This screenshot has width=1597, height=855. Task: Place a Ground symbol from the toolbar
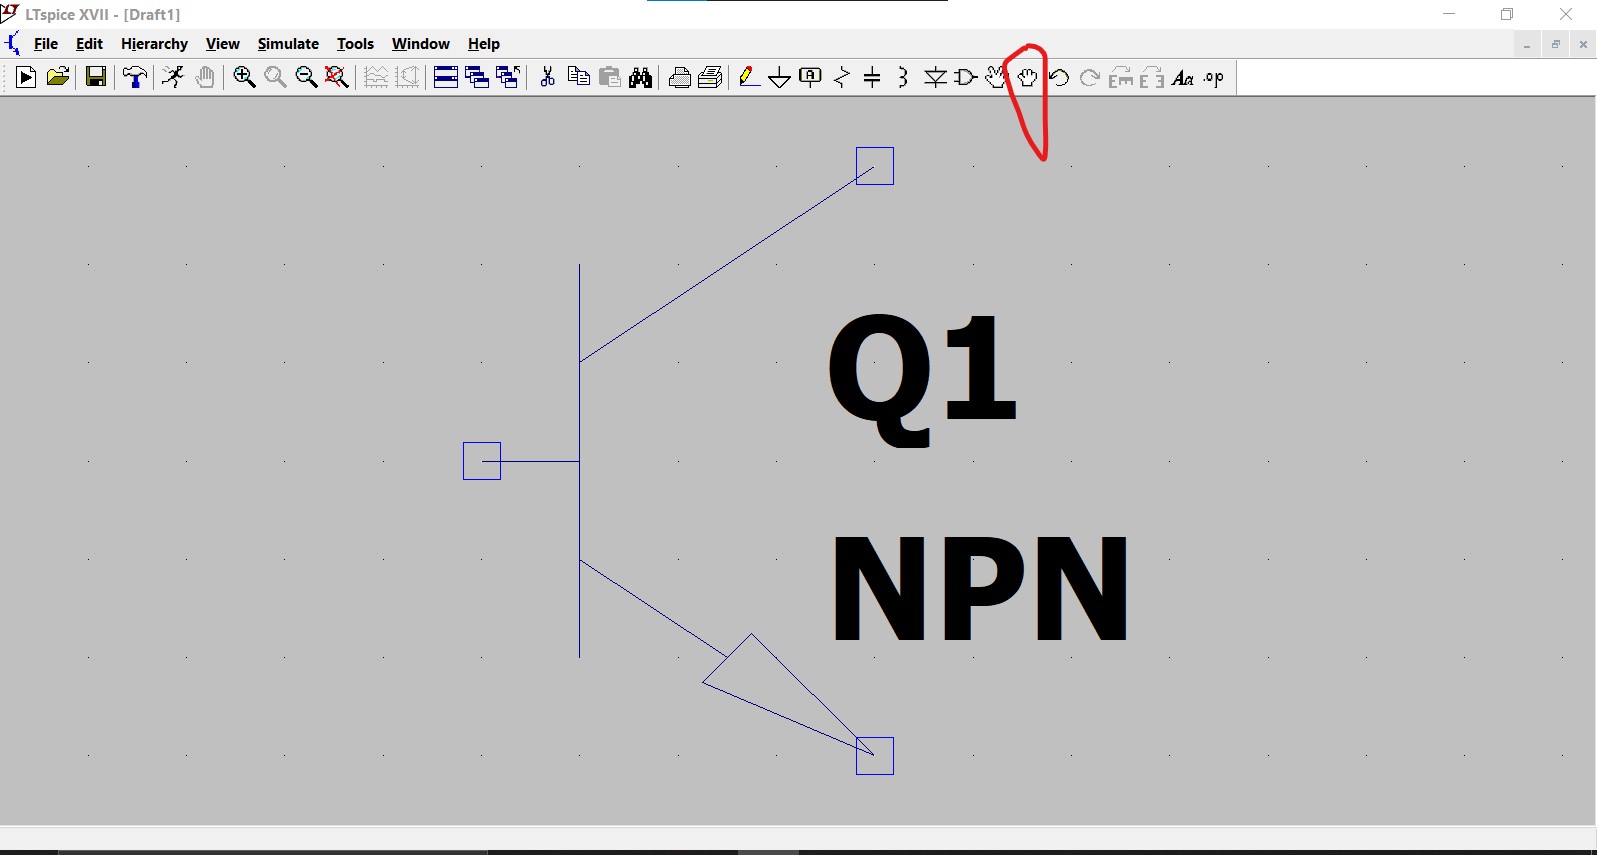coord(780,78)
